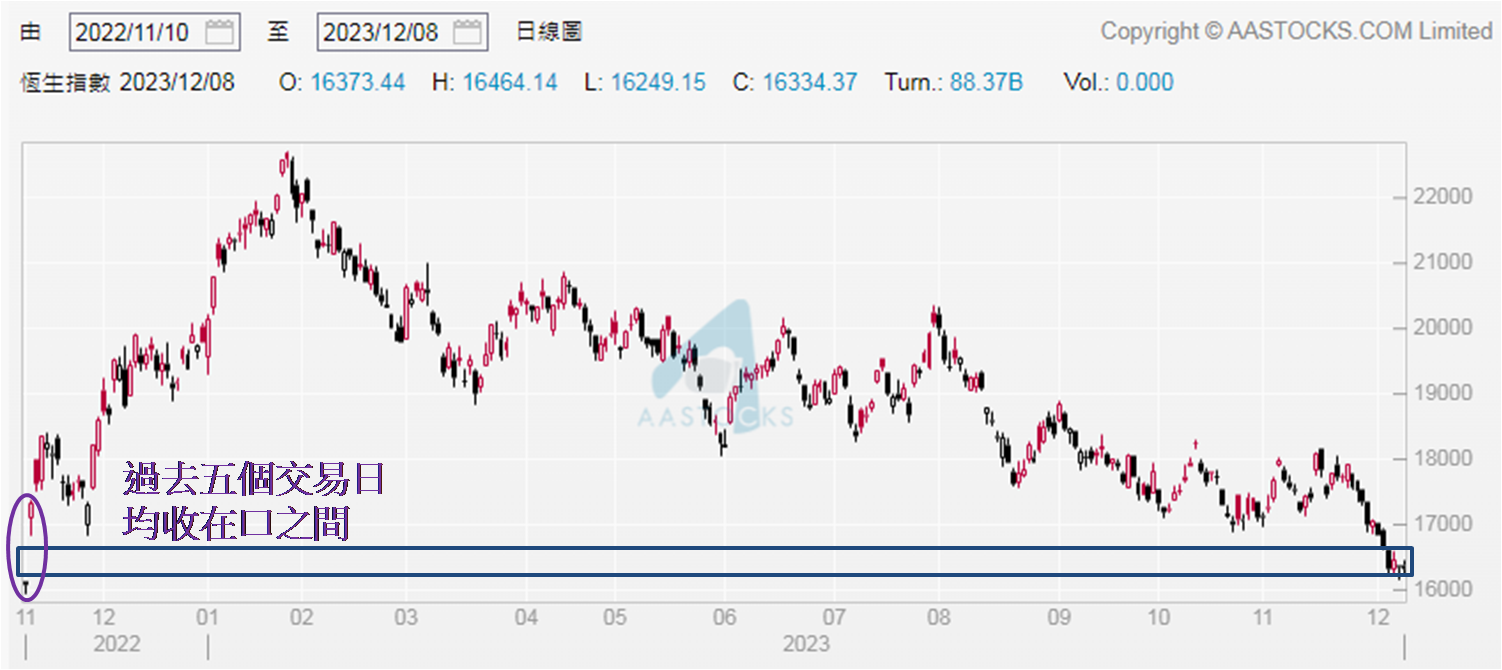Click the turnover value 88.37B
The height and width of the screenshot is (670, 1502).
pos(986,83)
